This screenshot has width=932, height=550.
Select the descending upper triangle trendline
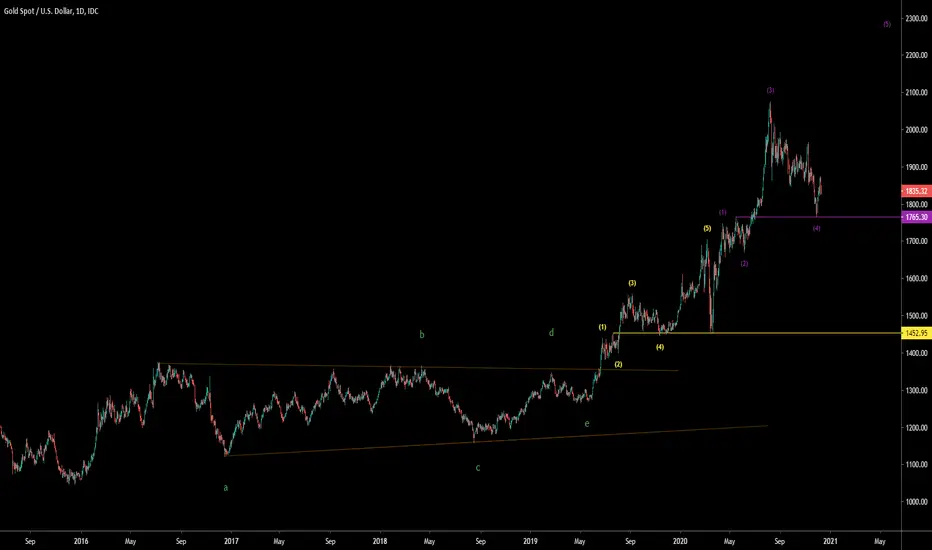pos(418,367)
